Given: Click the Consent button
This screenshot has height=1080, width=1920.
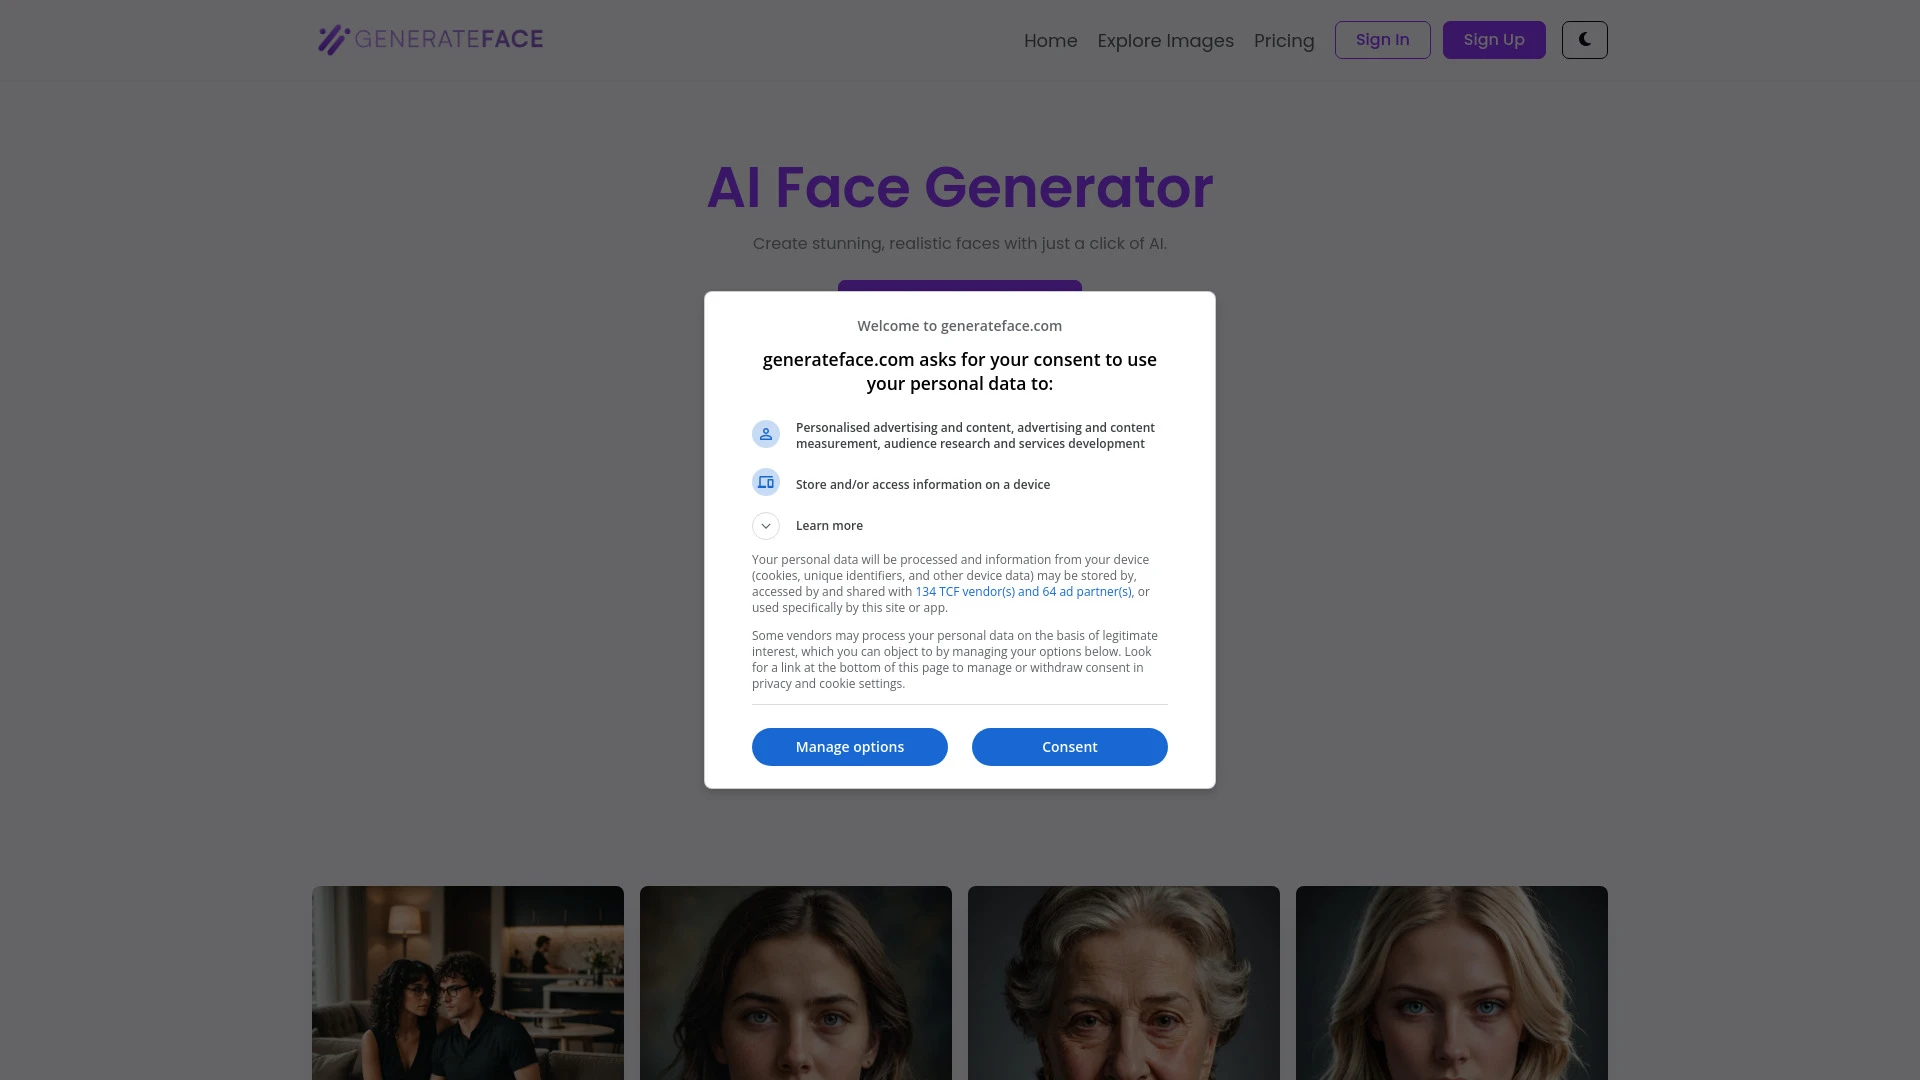Looking at the screenshot, I should pos(1069,746).
